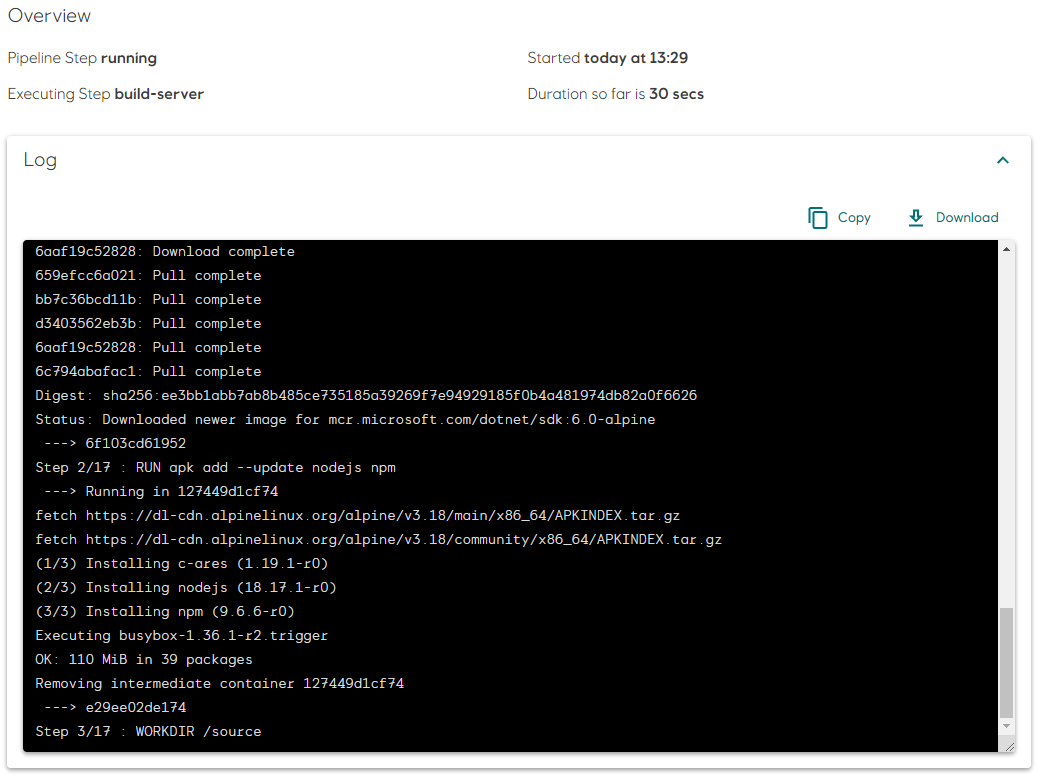Click the Download arrow icon
Screen dimensions: 1040x776
(x=915, y=218)
